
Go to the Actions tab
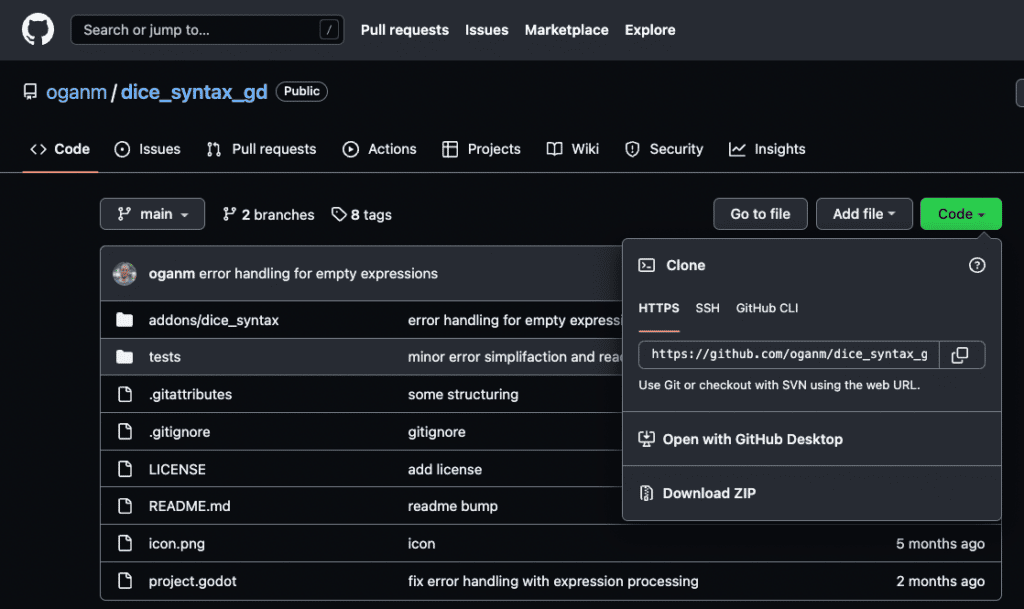tap(379, 149)
